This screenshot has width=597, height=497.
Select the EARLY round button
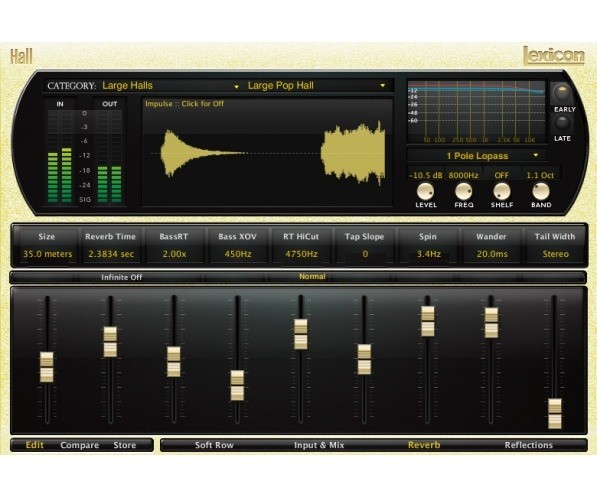[x=562, y=93]
